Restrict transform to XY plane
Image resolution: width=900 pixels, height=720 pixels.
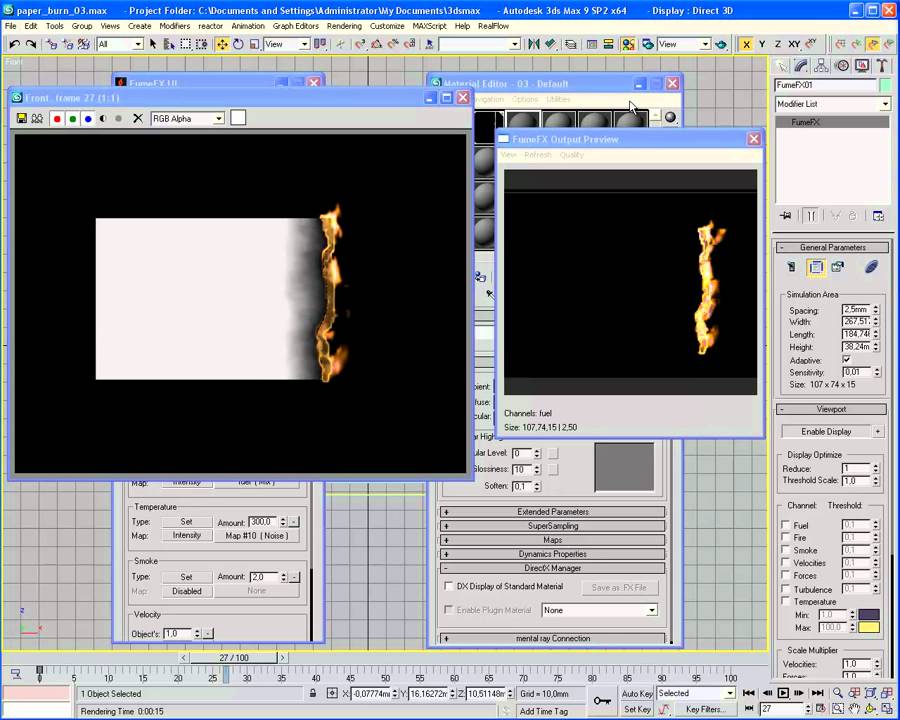coord(794,44)
